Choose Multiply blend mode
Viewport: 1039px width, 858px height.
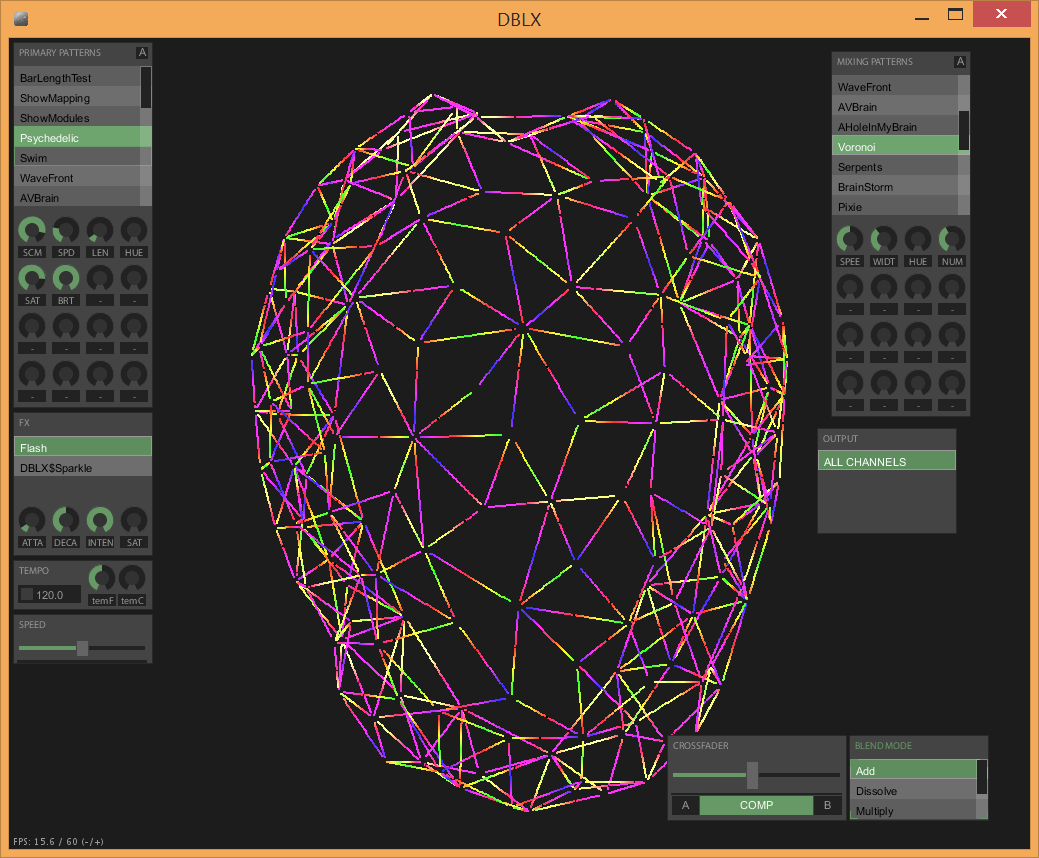[914, 810]
